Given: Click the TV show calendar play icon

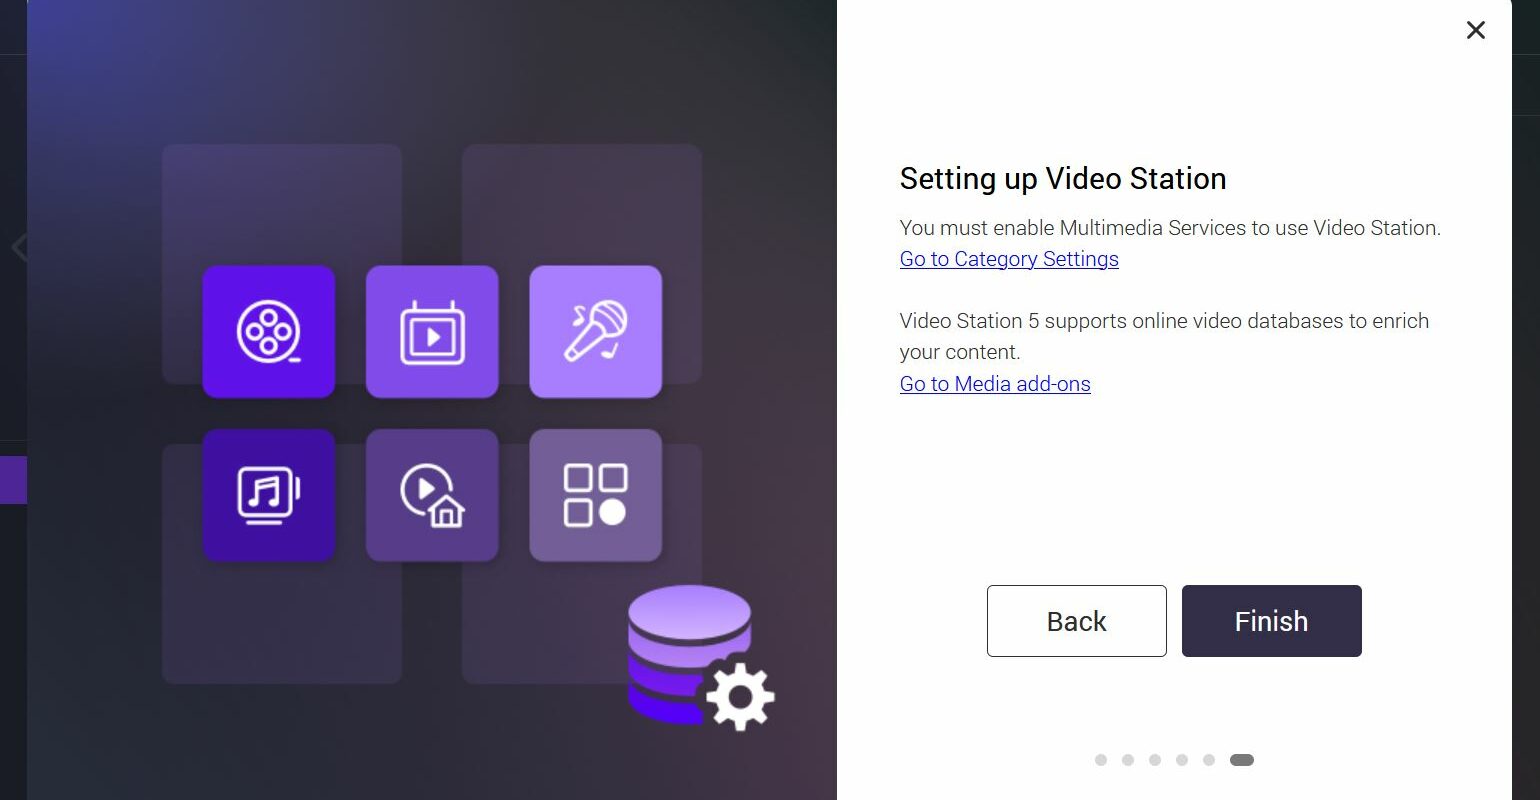Looking at the screenshot, I should click(x=432, y=332).
